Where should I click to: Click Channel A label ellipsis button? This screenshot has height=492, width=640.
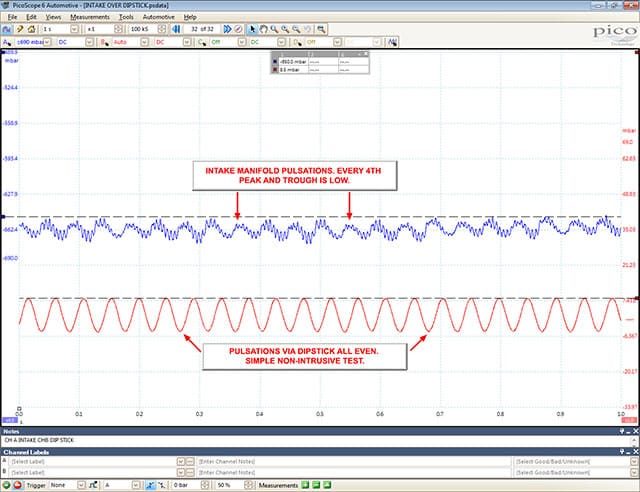point(190,461)
